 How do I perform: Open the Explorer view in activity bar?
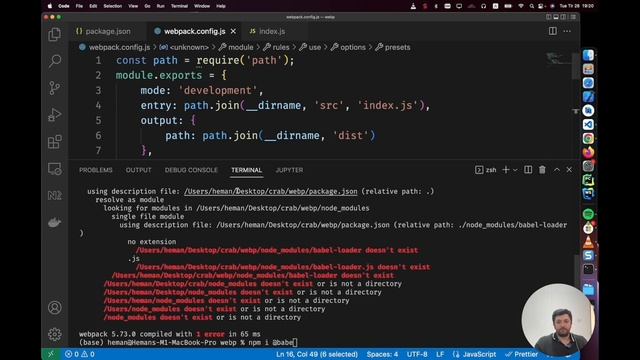click(55, 34)
